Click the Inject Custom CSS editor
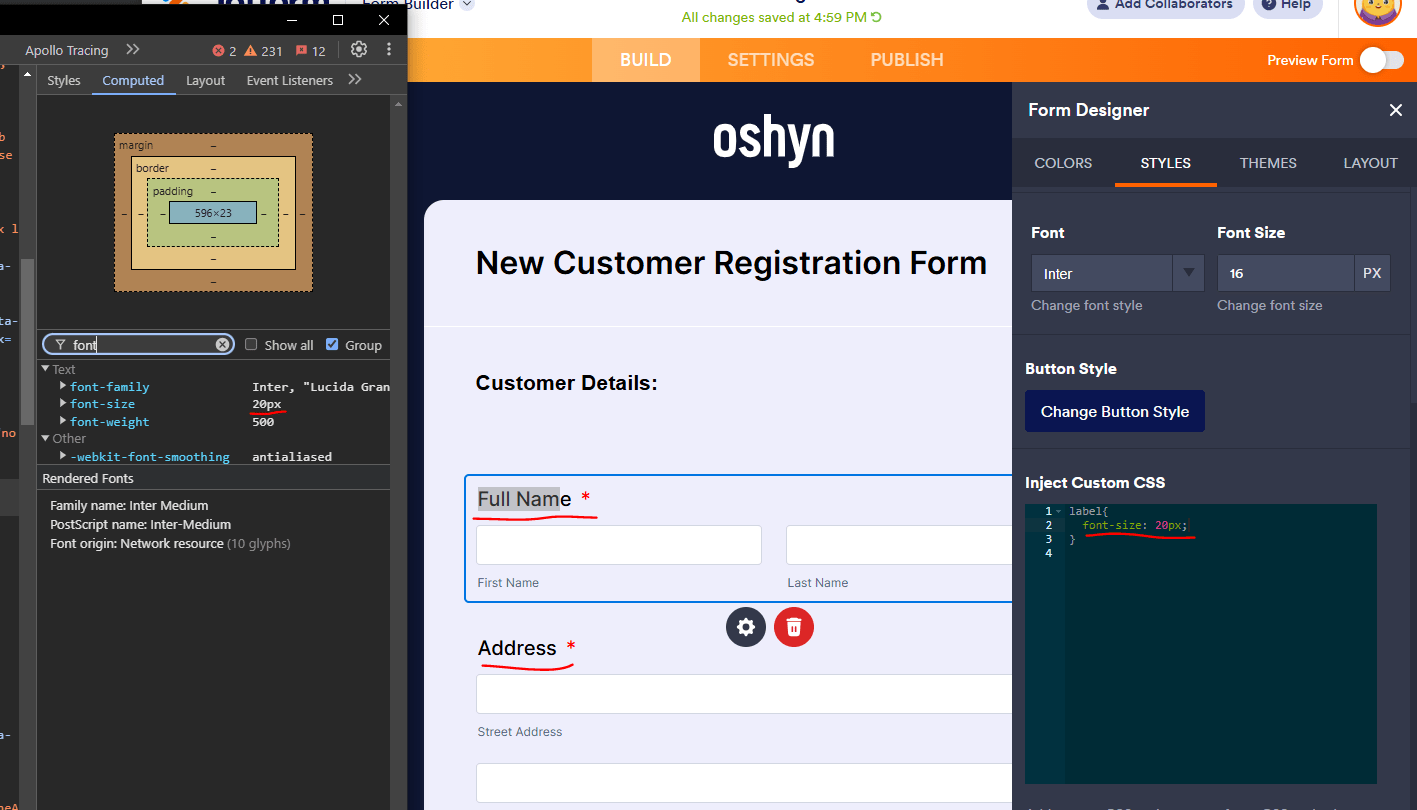Image resolution: width=1417 pixels, height=810 pixels. [1201, 644]
